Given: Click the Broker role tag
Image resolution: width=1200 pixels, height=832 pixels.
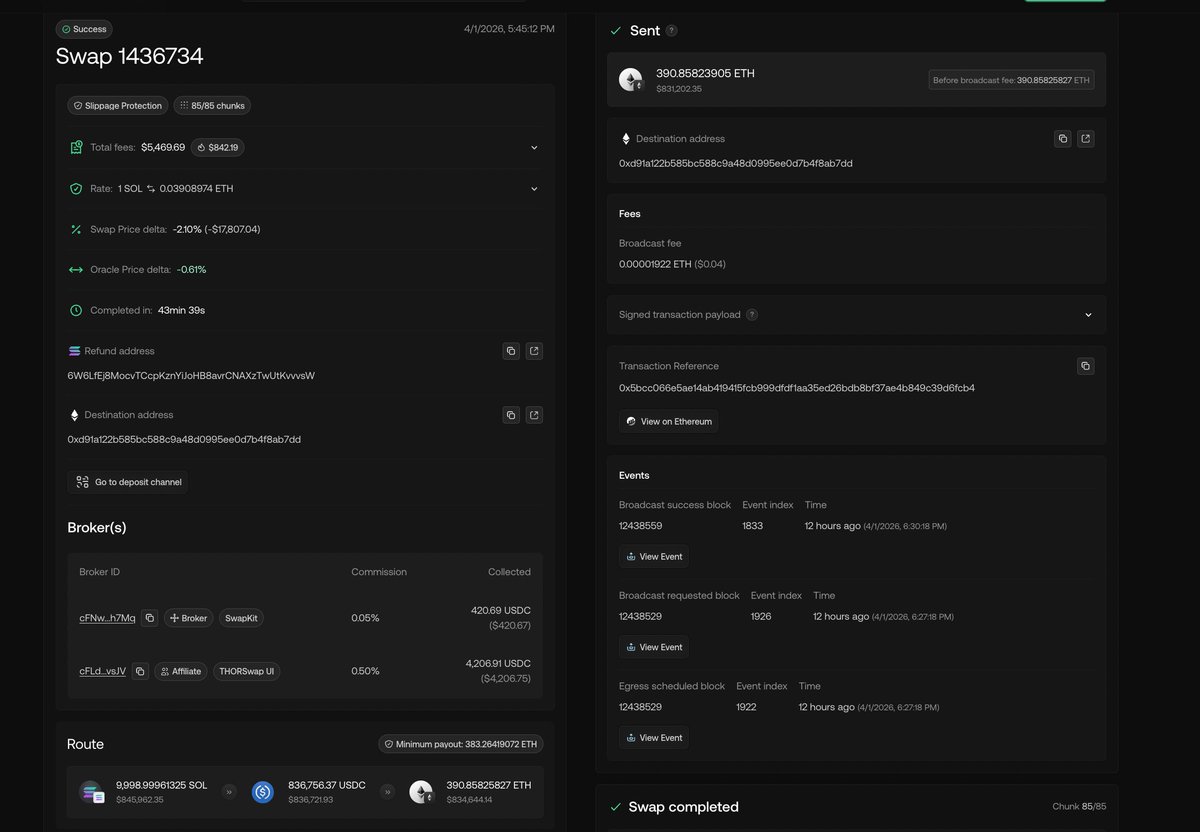Looking at the screenshot, I should tap(189, 618).
